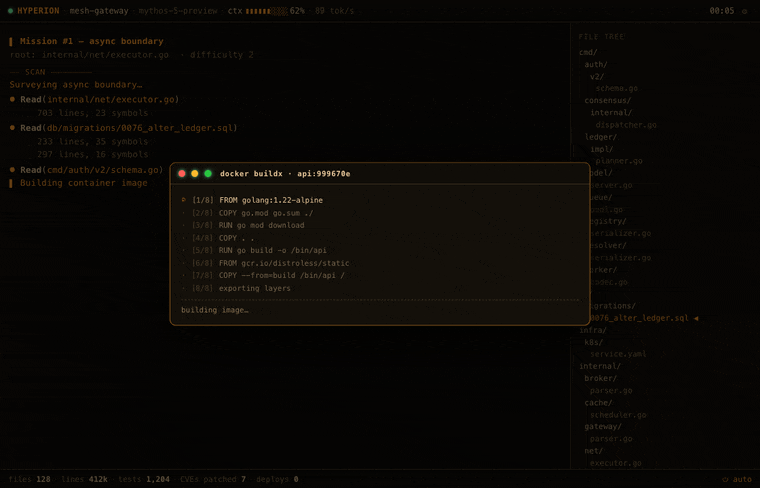
Task: Click the 703 lines, 23 symbols result
Action: click(x=93, y=113)
